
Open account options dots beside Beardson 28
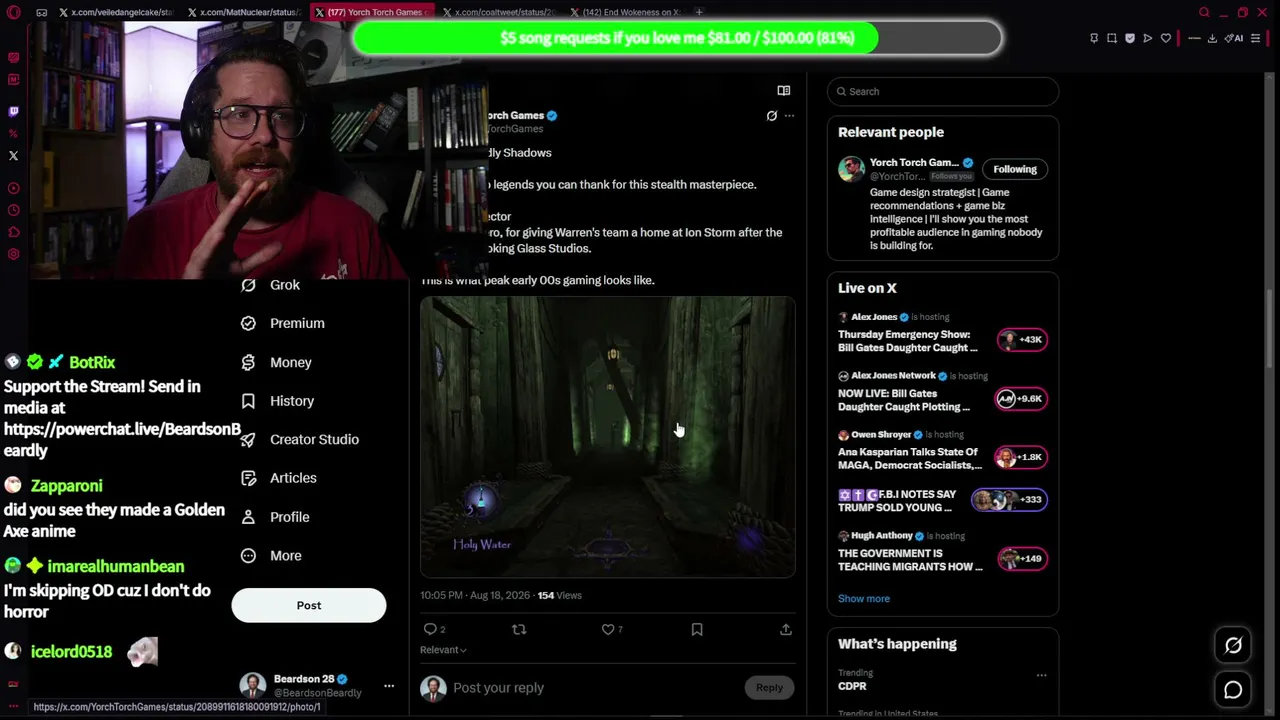pos(389,686)
